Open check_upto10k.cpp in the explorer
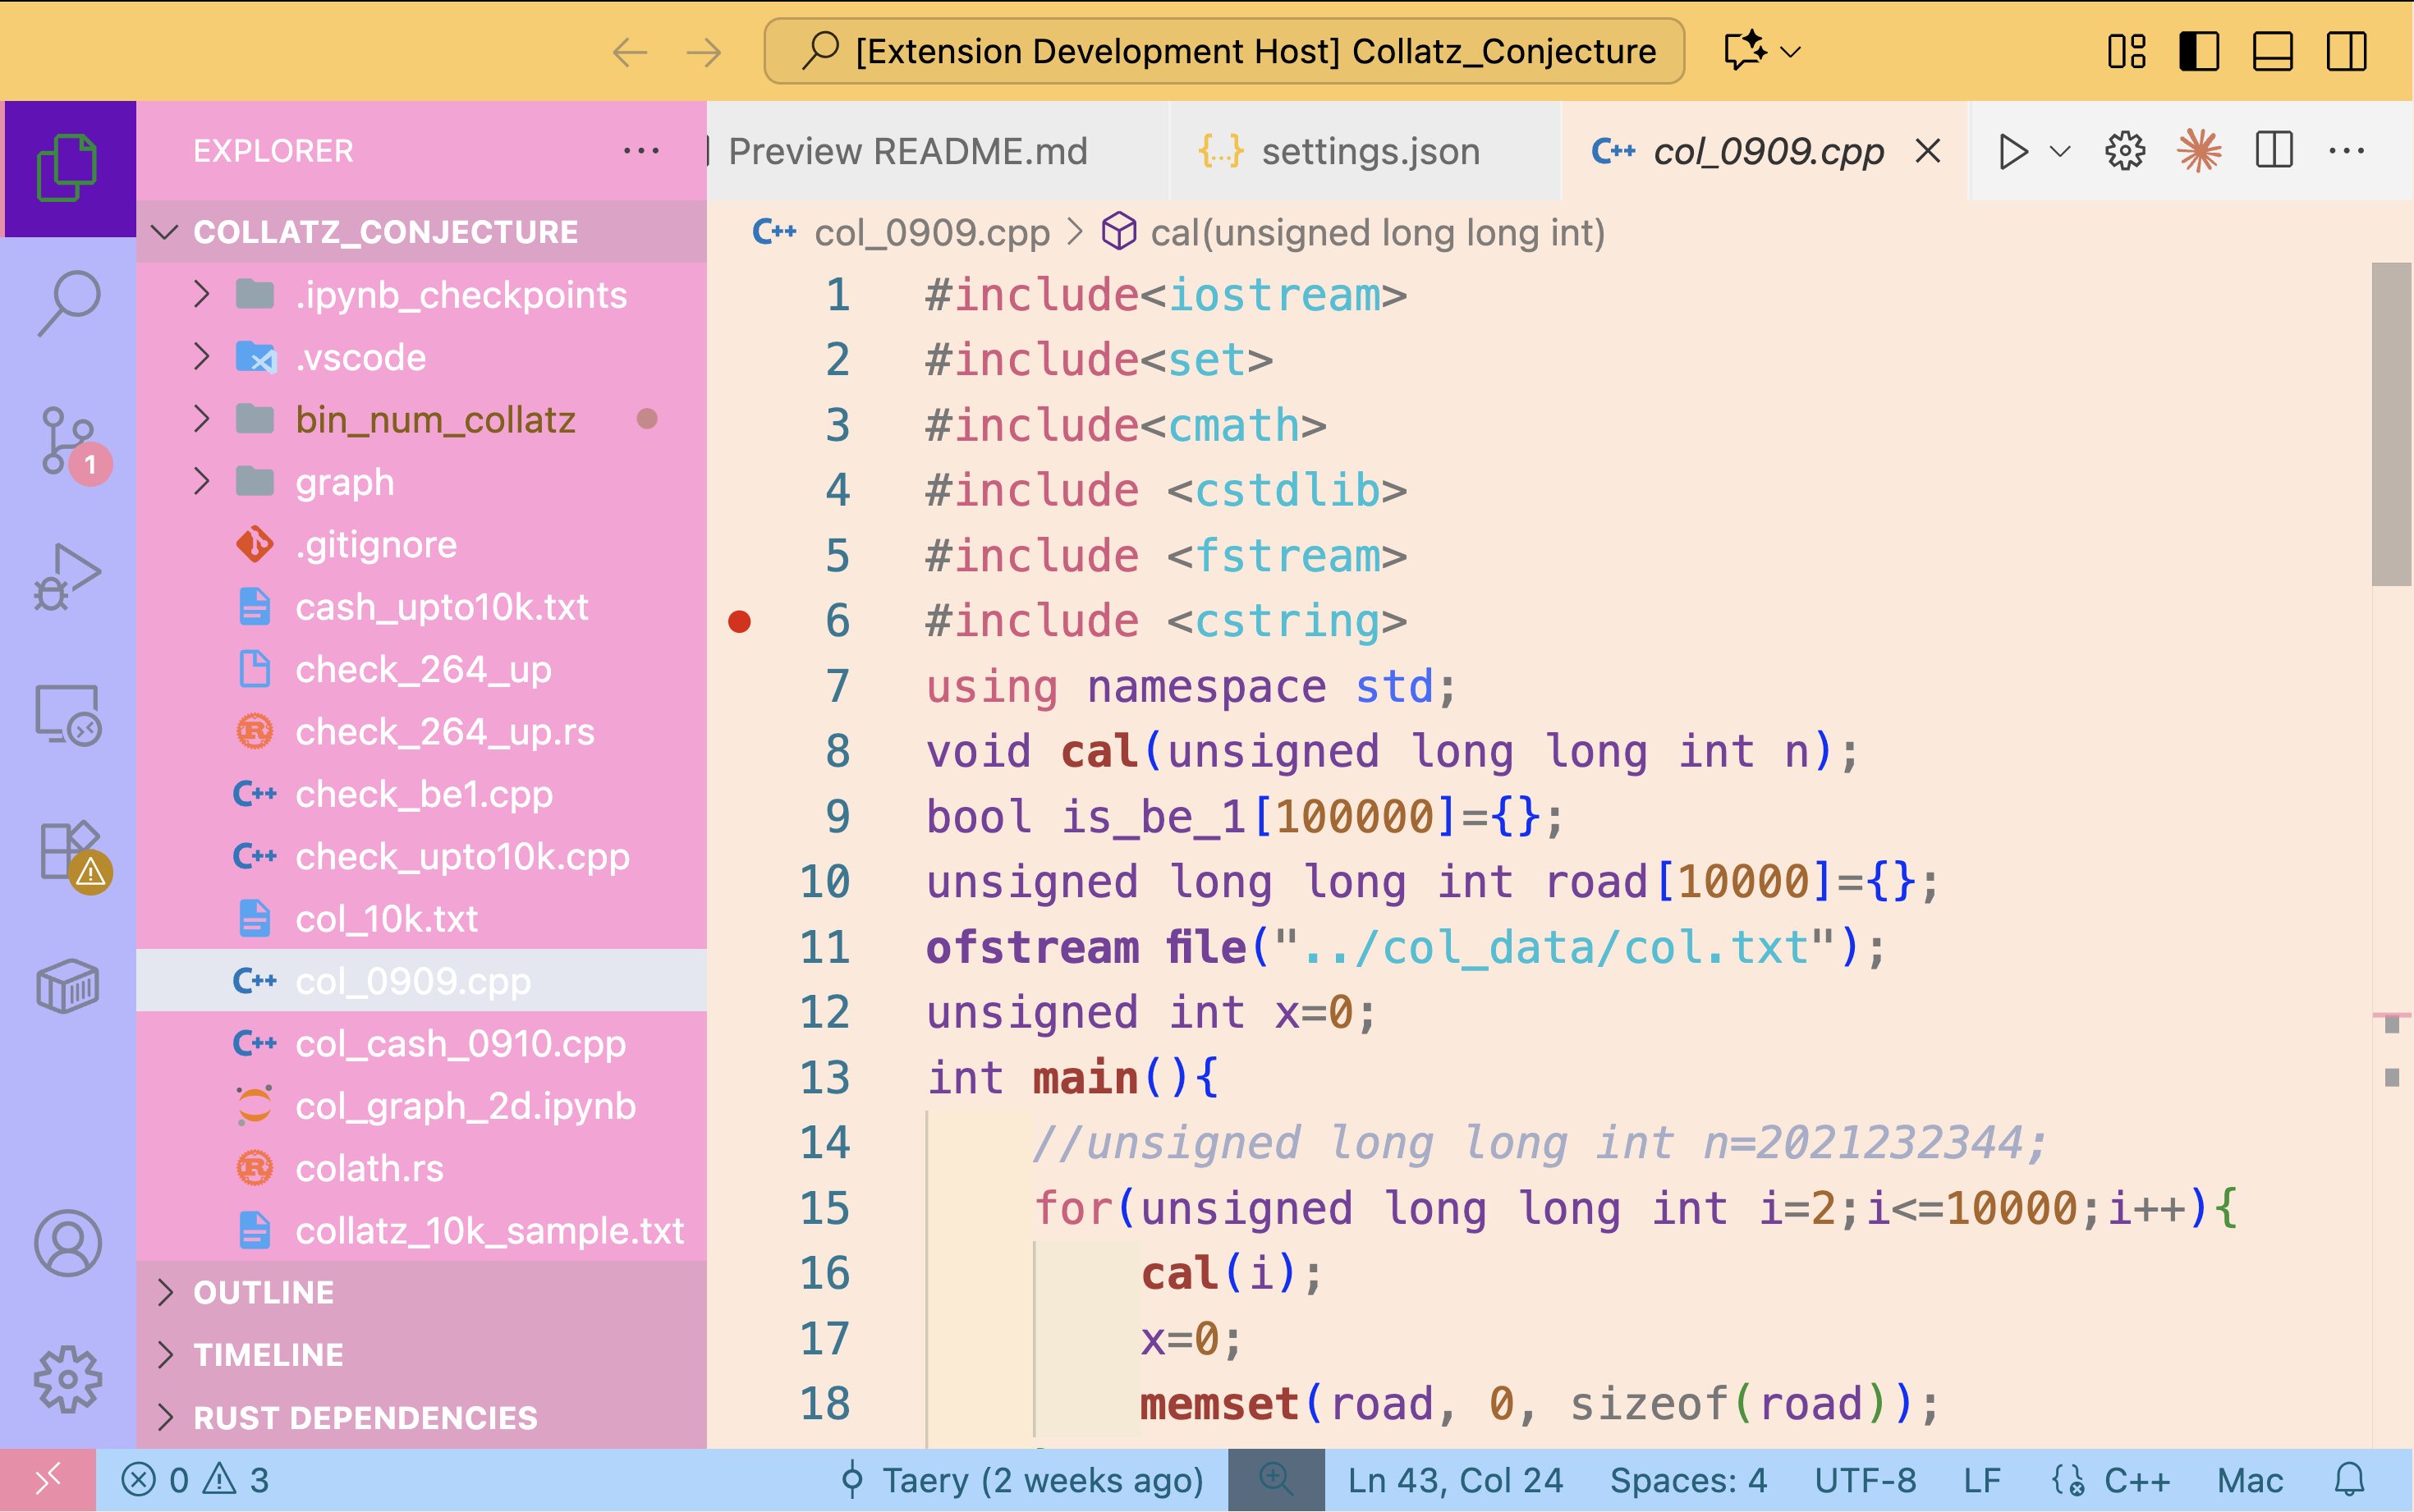Screen dimensions: 2414x1512 (462, 857)
